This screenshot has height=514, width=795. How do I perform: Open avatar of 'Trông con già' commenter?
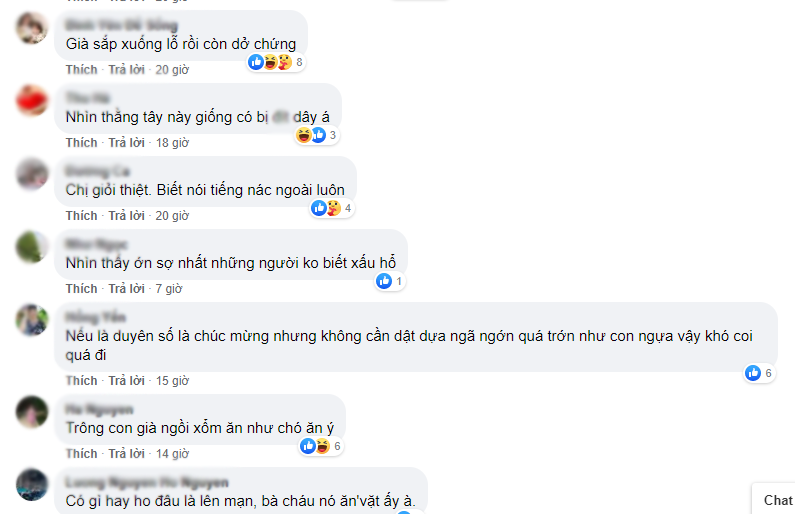coord(32,412)
